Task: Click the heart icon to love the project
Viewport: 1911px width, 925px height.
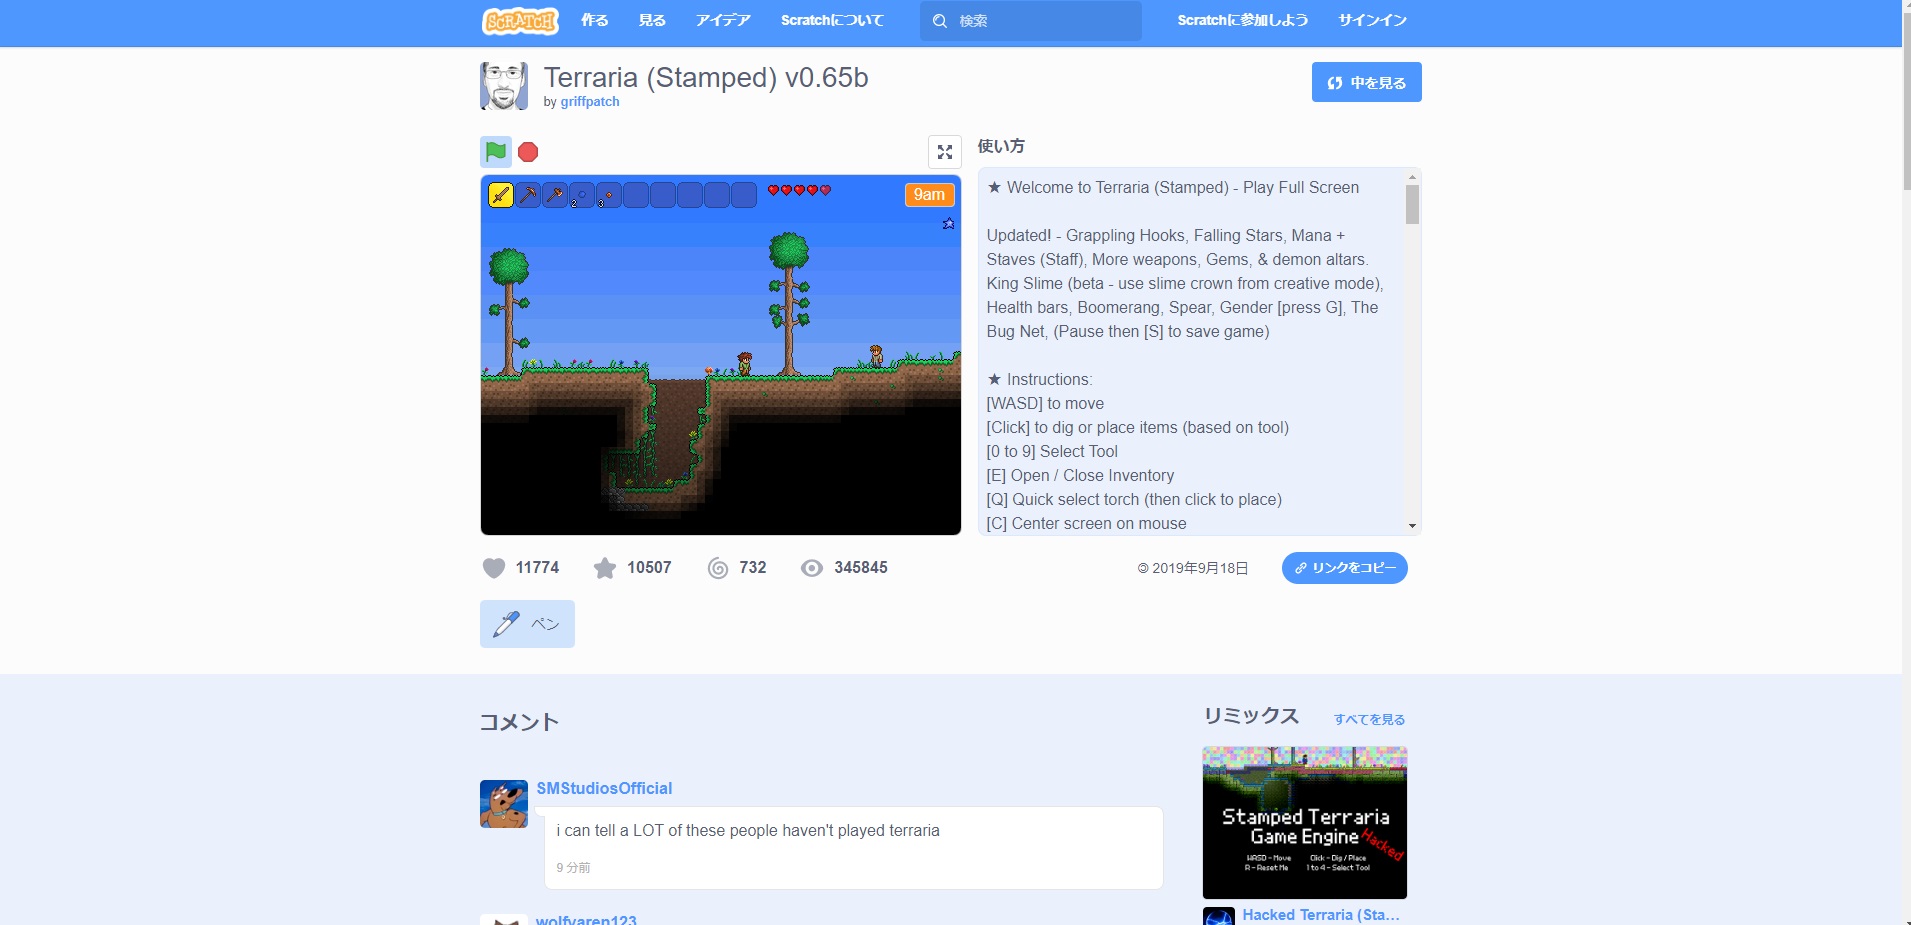Action: click(494, 568)
